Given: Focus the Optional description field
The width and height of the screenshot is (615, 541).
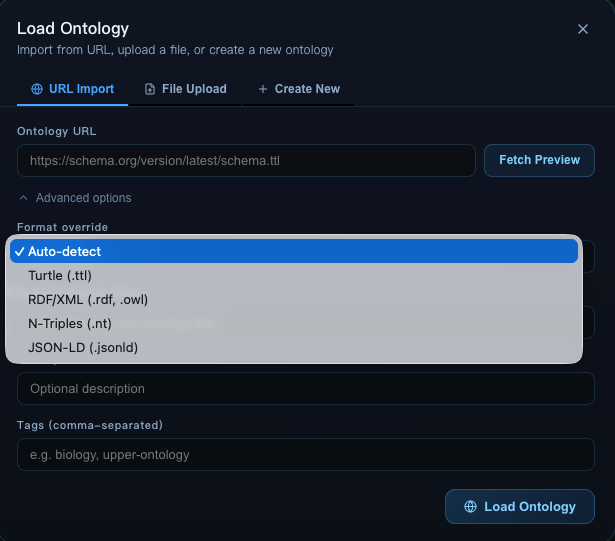Looking at the screenshot, I should pyautogui.click(x=306, y=388).
